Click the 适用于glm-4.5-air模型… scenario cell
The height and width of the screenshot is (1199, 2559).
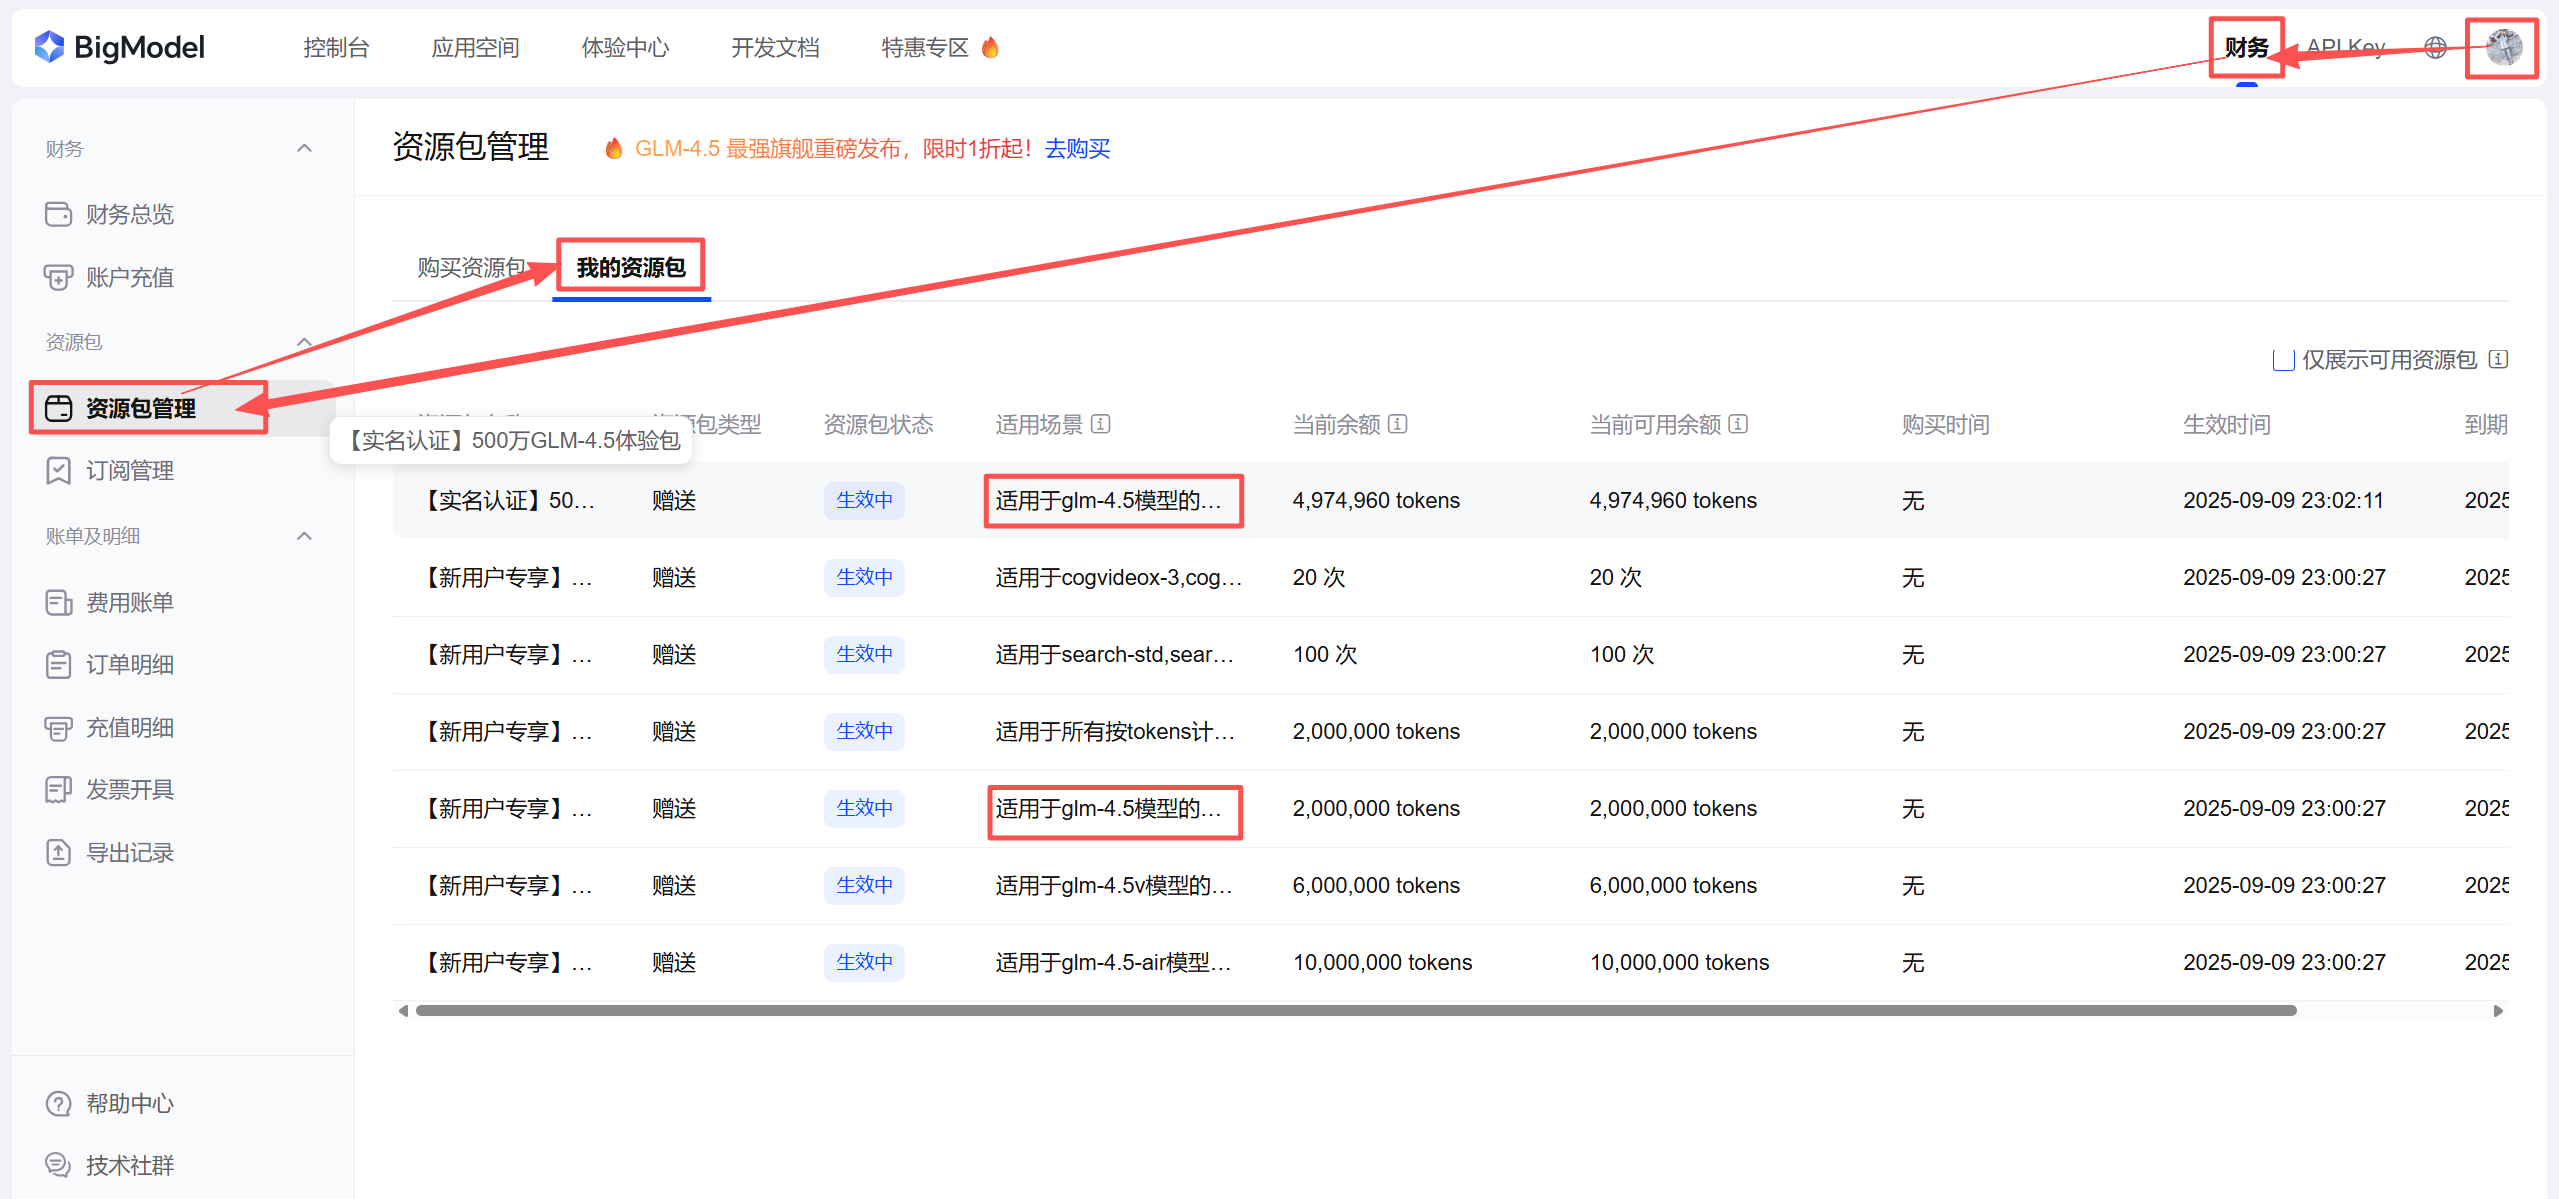coord(1113,962)
